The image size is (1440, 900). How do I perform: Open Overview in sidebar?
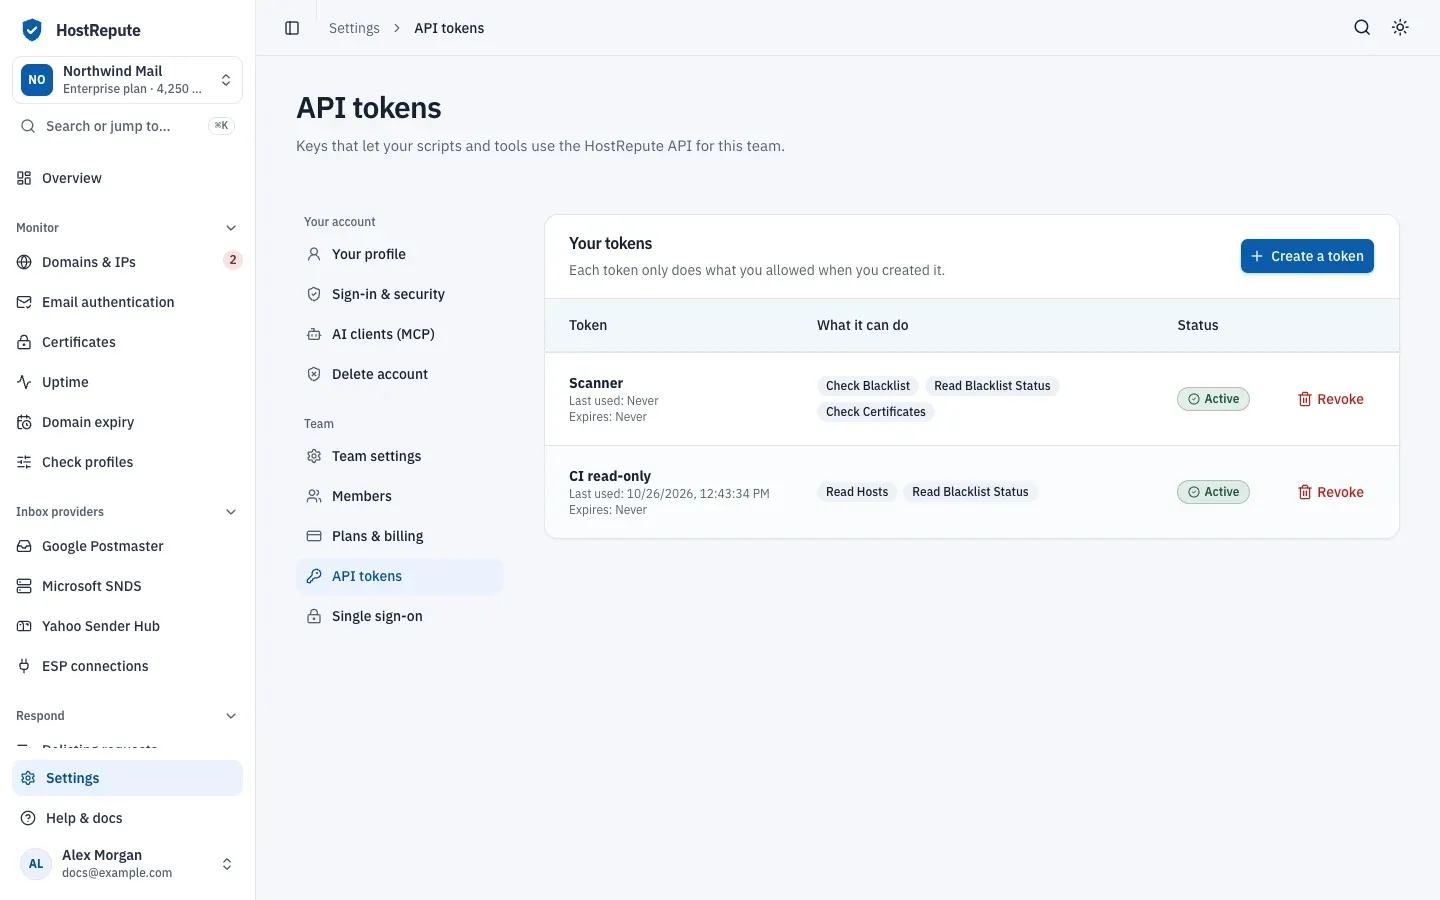[127, 178]
